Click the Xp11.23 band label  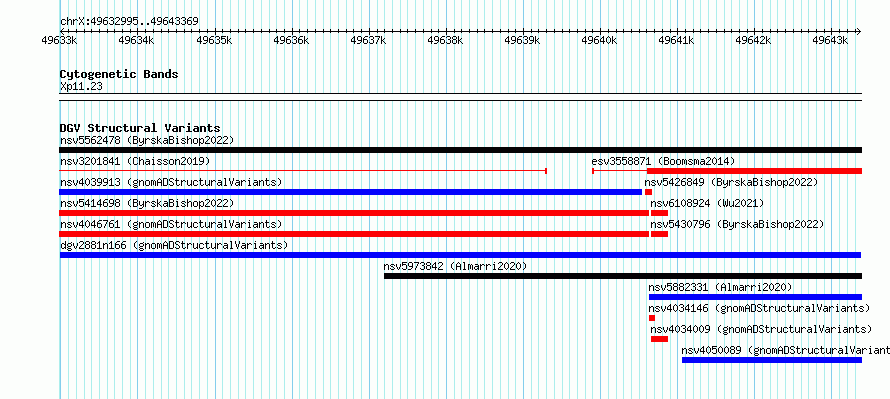81,86
